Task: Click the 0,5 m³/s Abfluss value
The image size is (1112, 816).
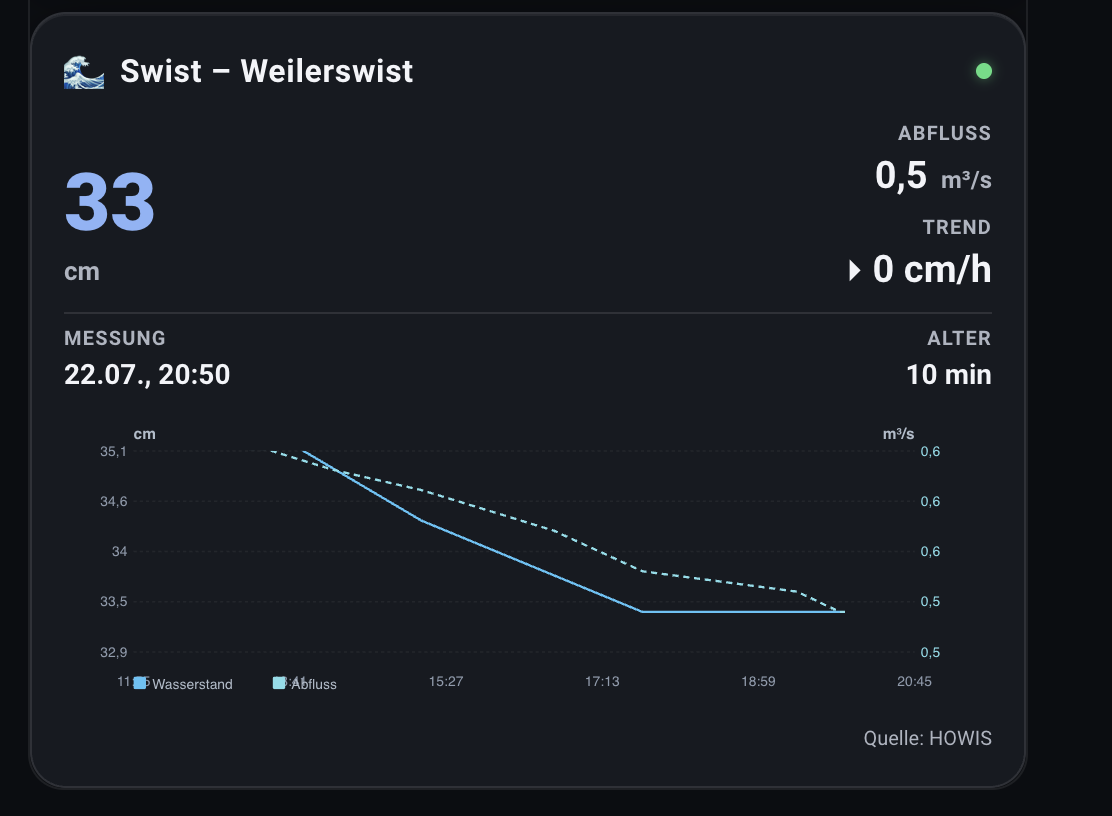Action: click(933, 175)
